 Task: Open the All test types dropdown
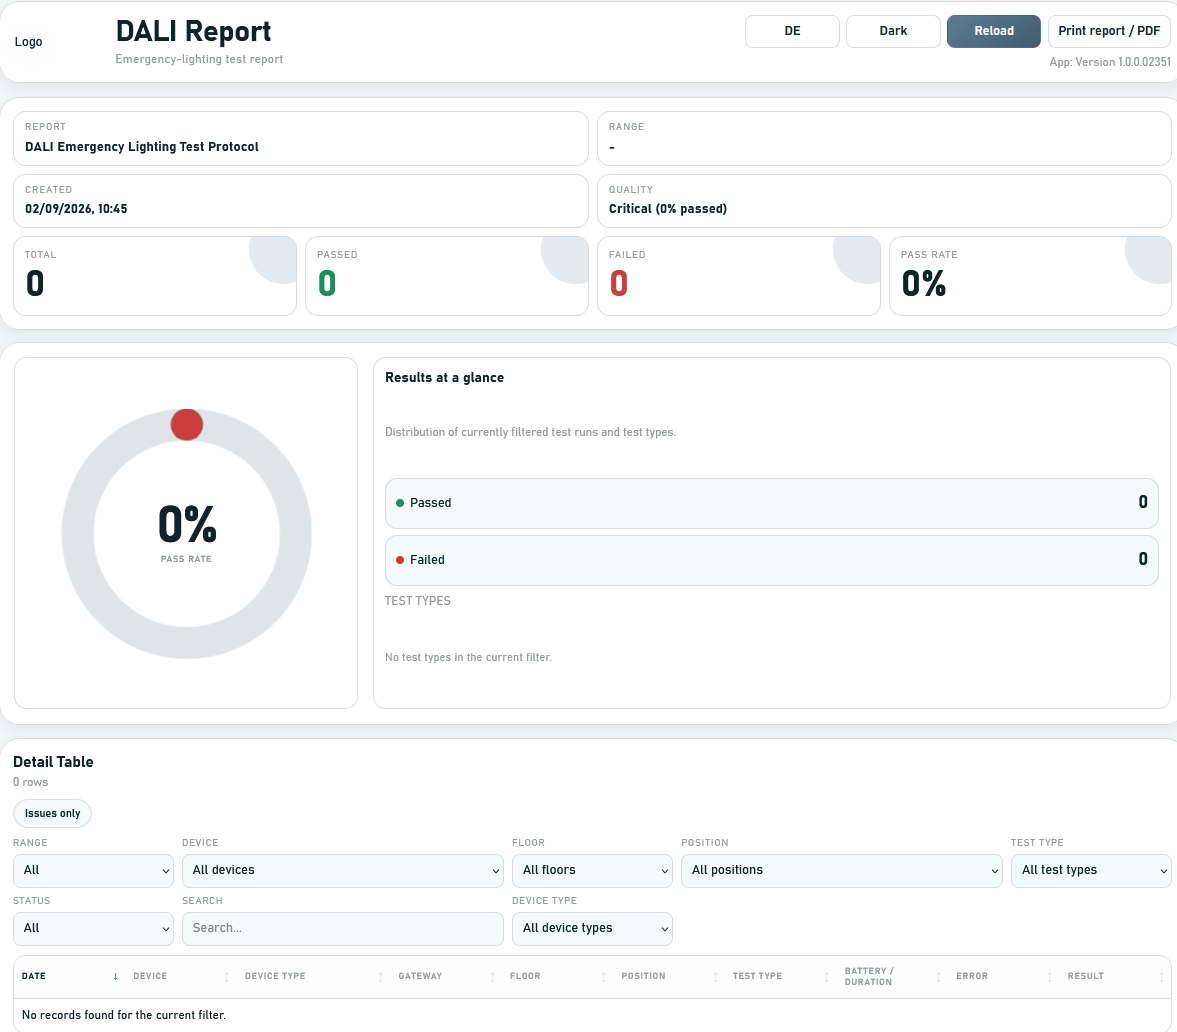click(x=1091, y=871)
